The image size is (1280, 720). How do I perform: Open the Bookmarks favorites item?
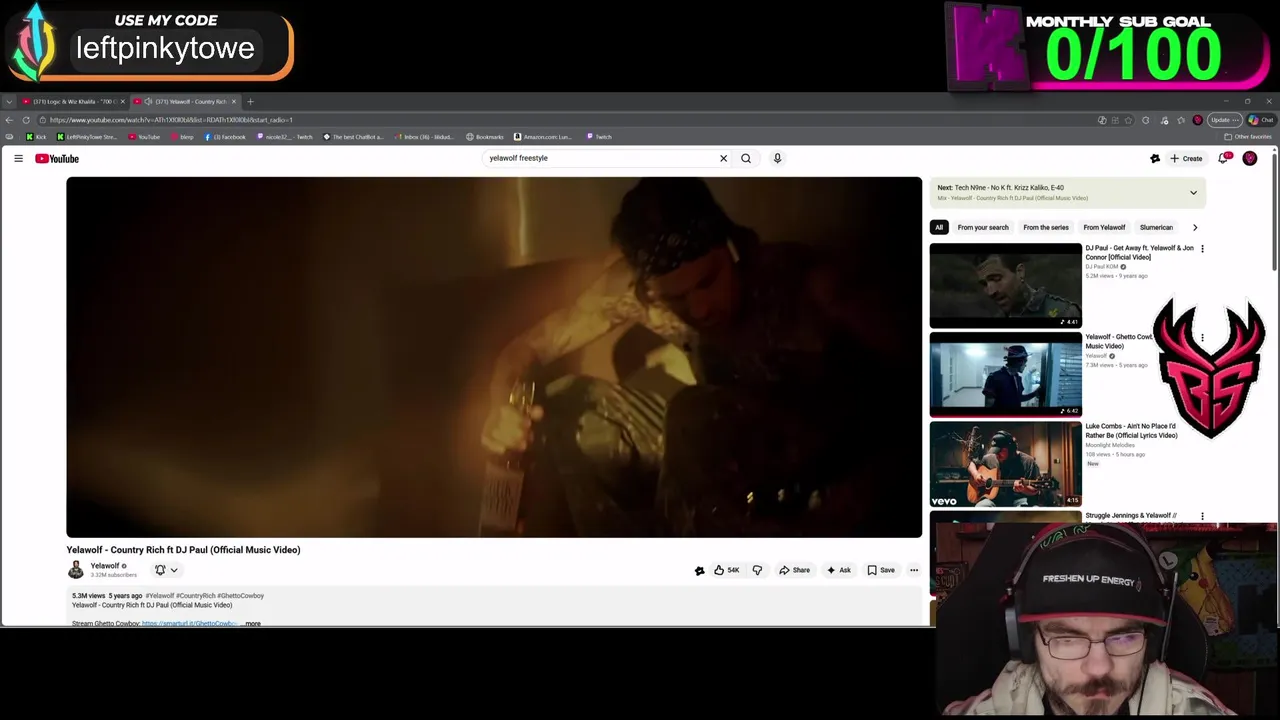point(485,137)
